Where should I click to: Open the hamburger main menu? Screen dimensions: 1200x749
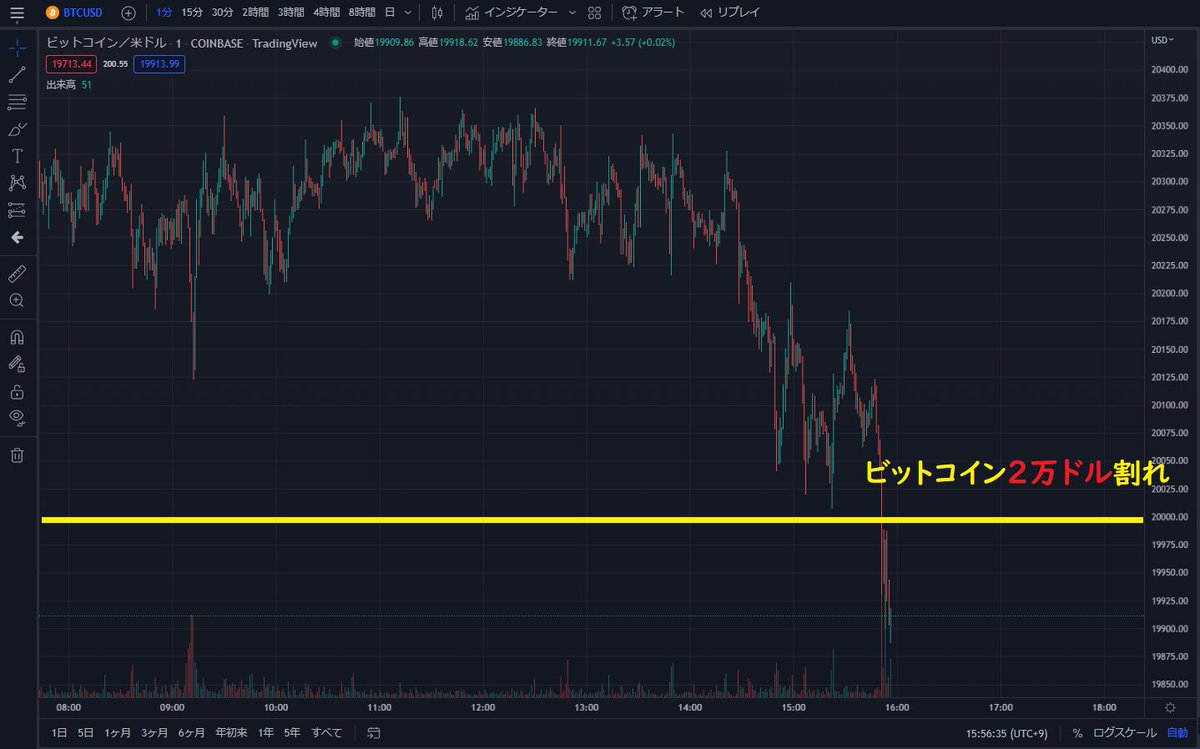17,13
